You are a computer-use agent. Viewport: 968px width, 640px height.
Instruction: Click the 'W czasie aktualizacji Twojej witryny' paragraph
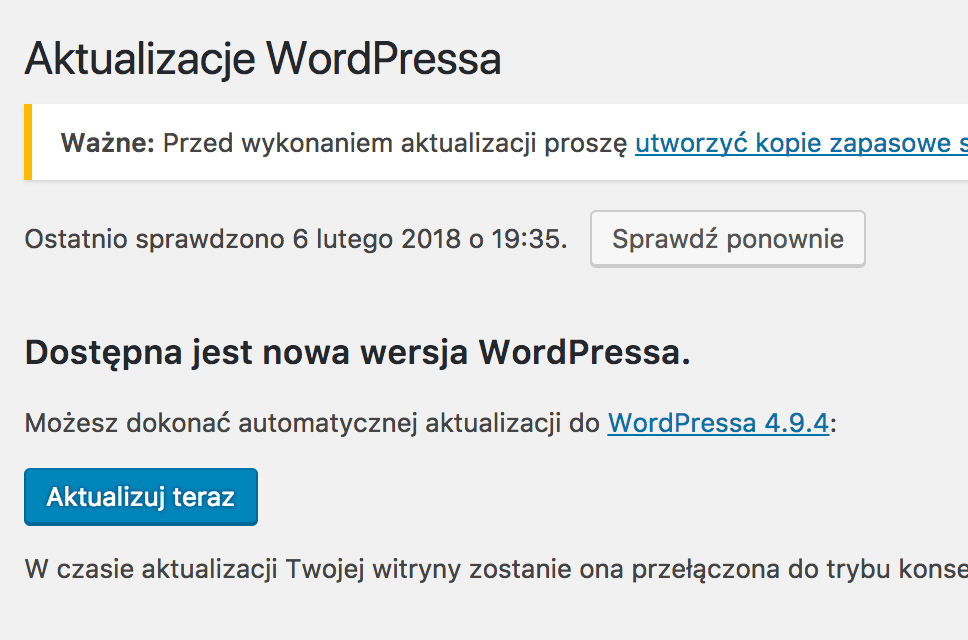tap(496, 569)
